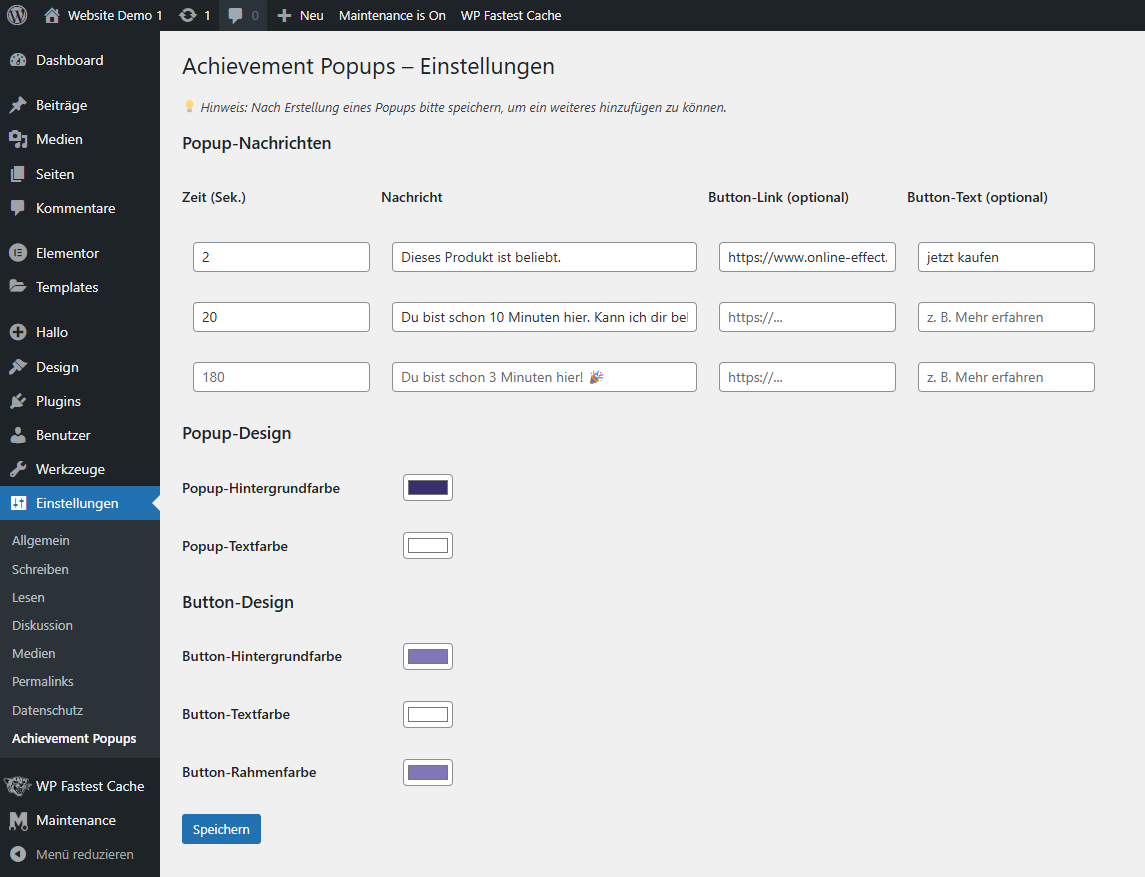The image size is (1145, 877).
Task: Click the comments bubble icon in admin bar
Action: [x=236, y=15]
